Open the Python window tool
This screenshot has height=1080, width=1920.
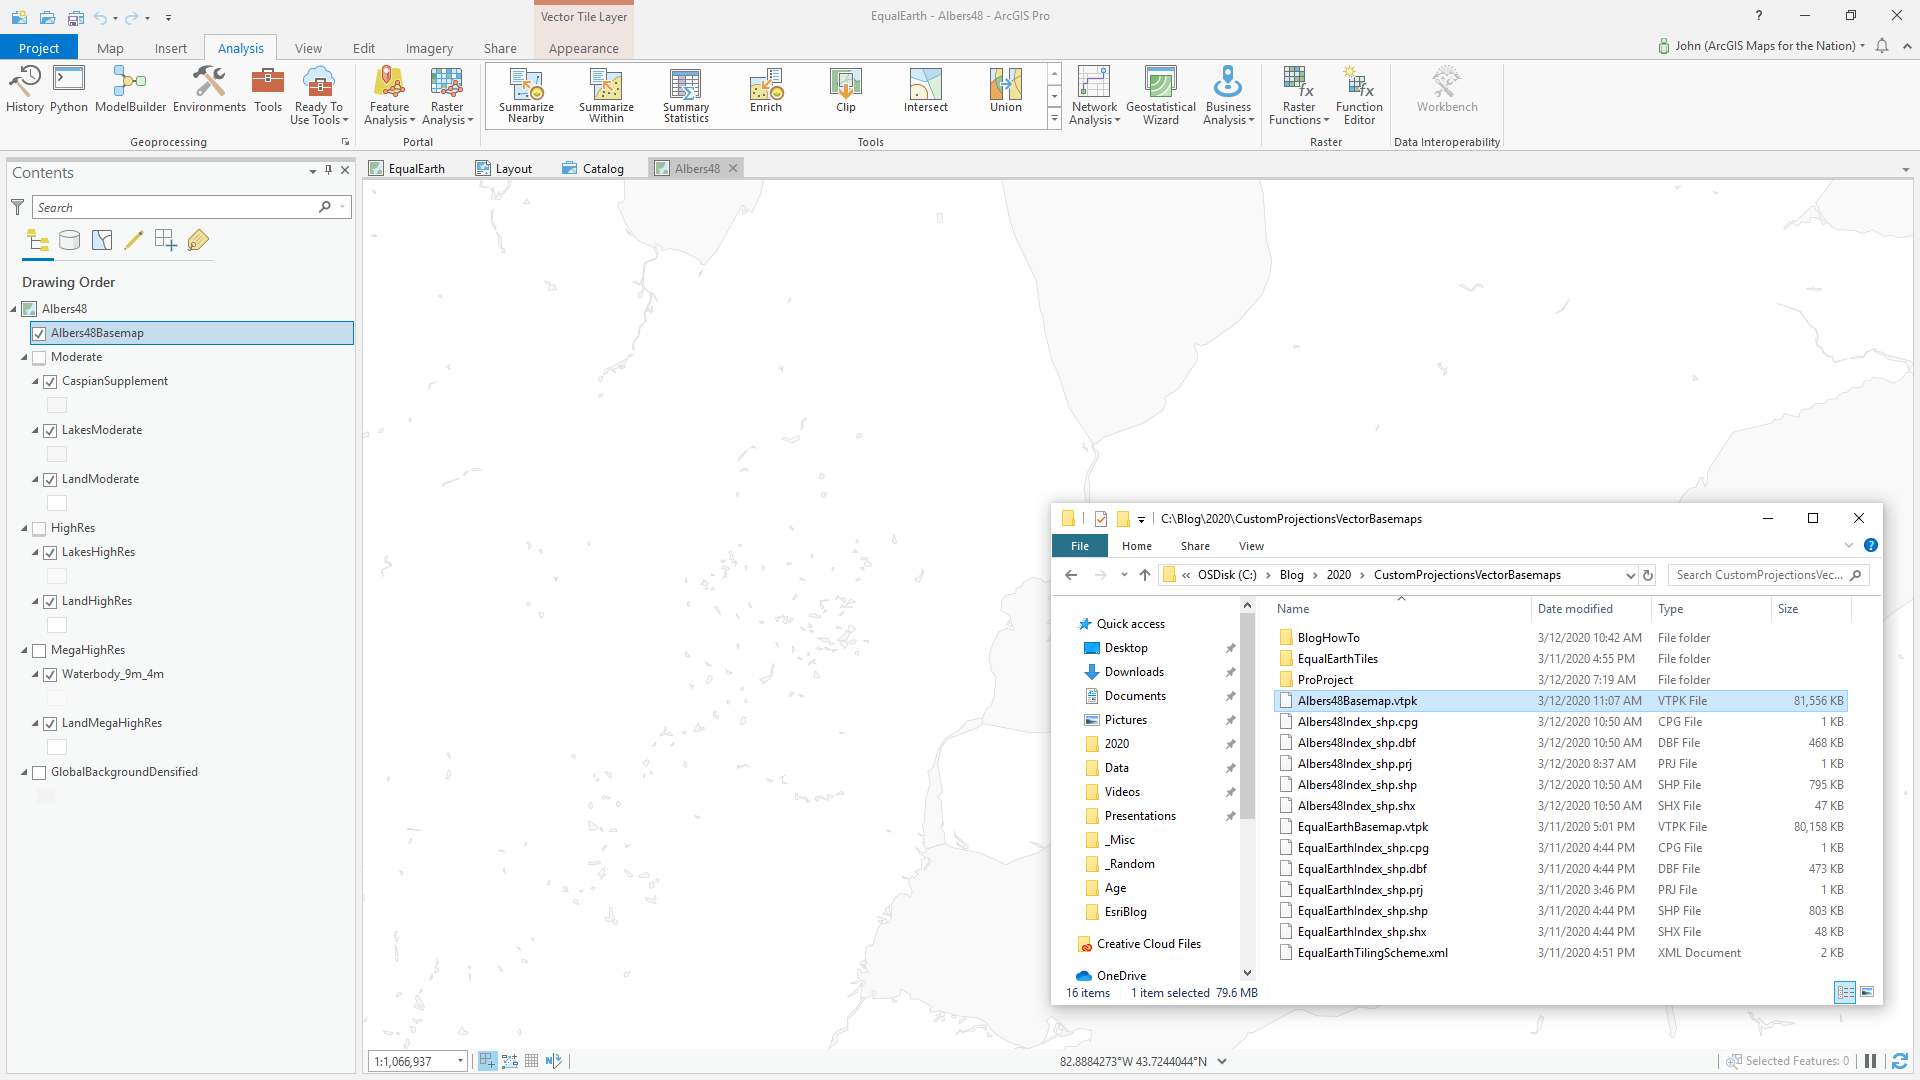(69, 90)
